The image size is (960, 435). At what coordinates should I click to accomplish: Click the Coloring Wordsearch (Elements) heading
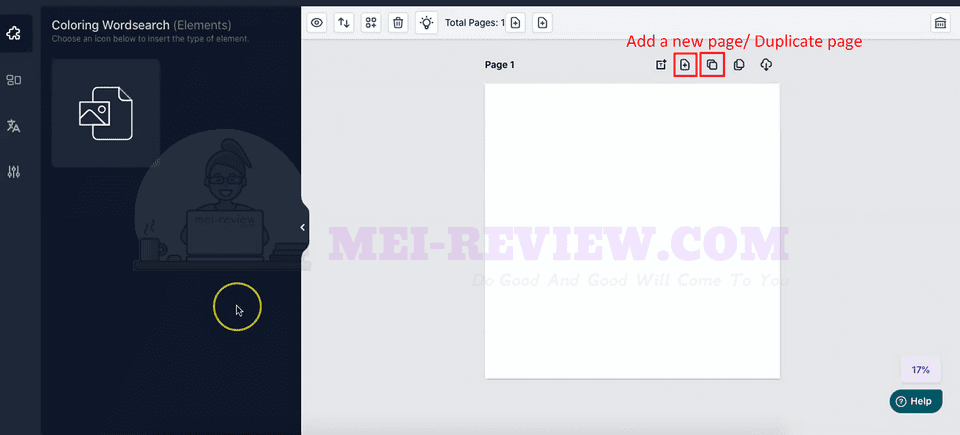[141, 25]
